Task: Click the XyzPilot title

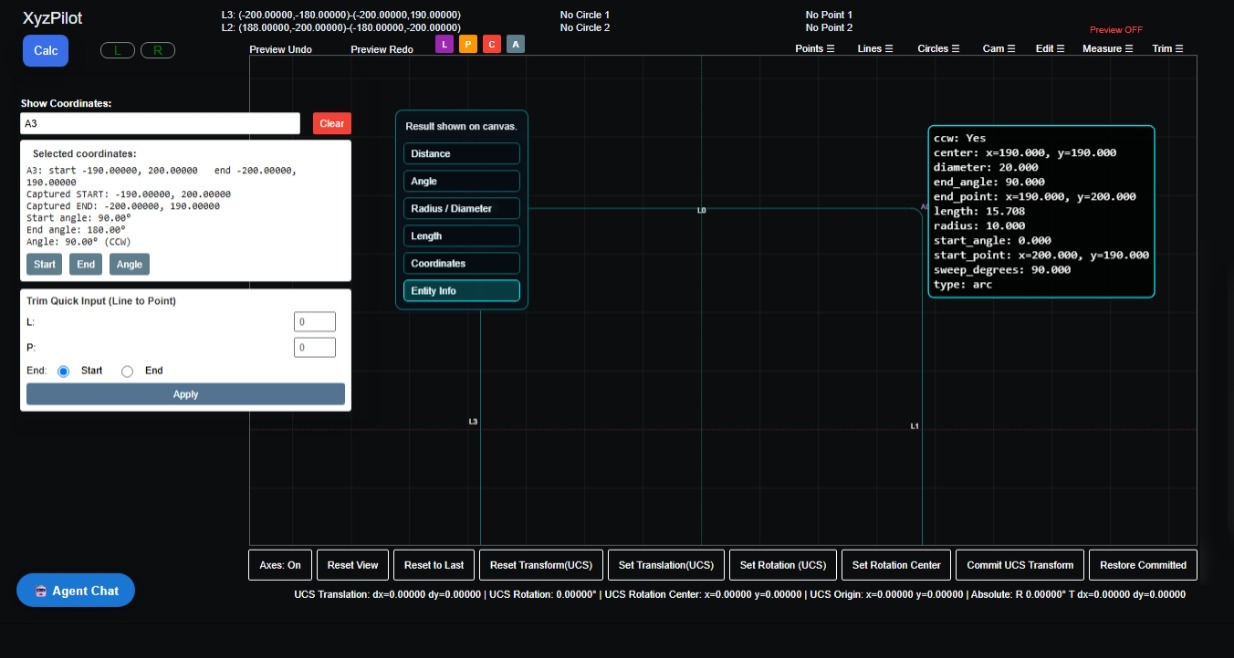Action: pos(53,18)
